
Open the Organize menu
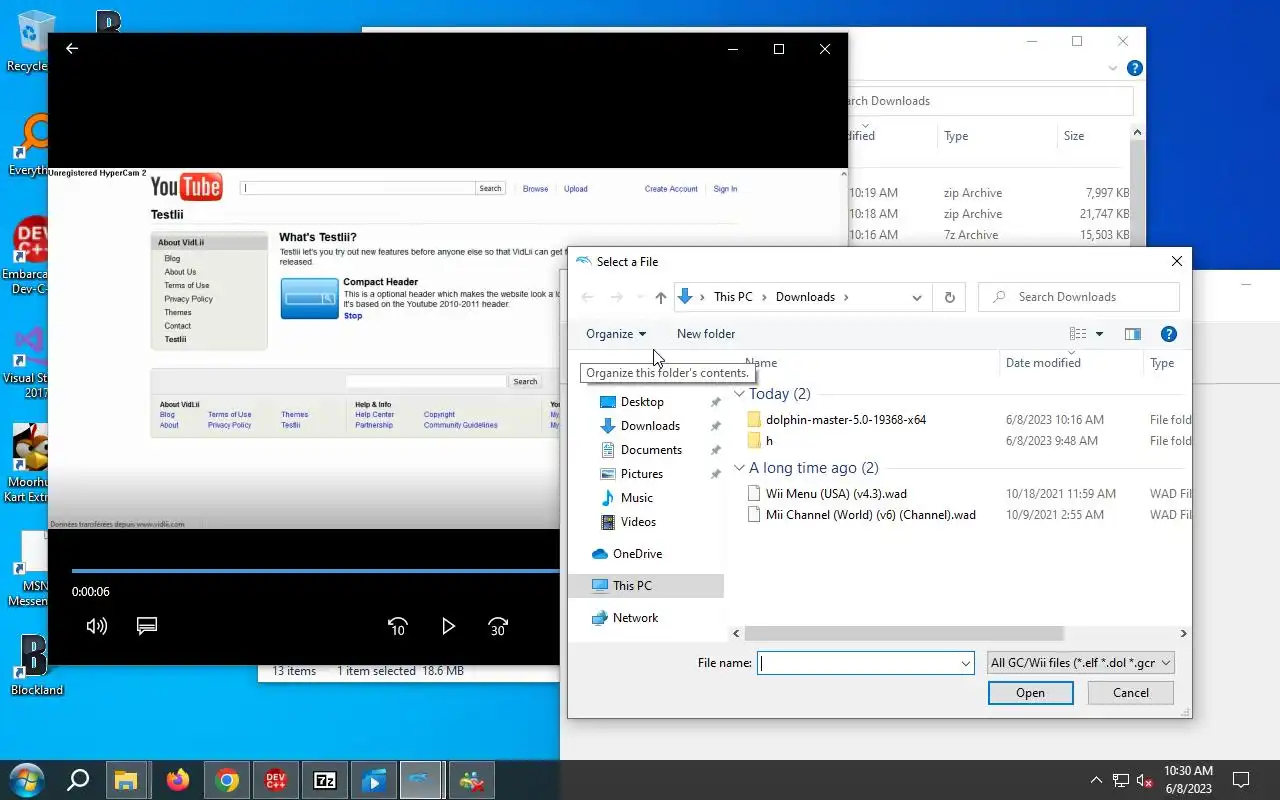click(616, 334)
